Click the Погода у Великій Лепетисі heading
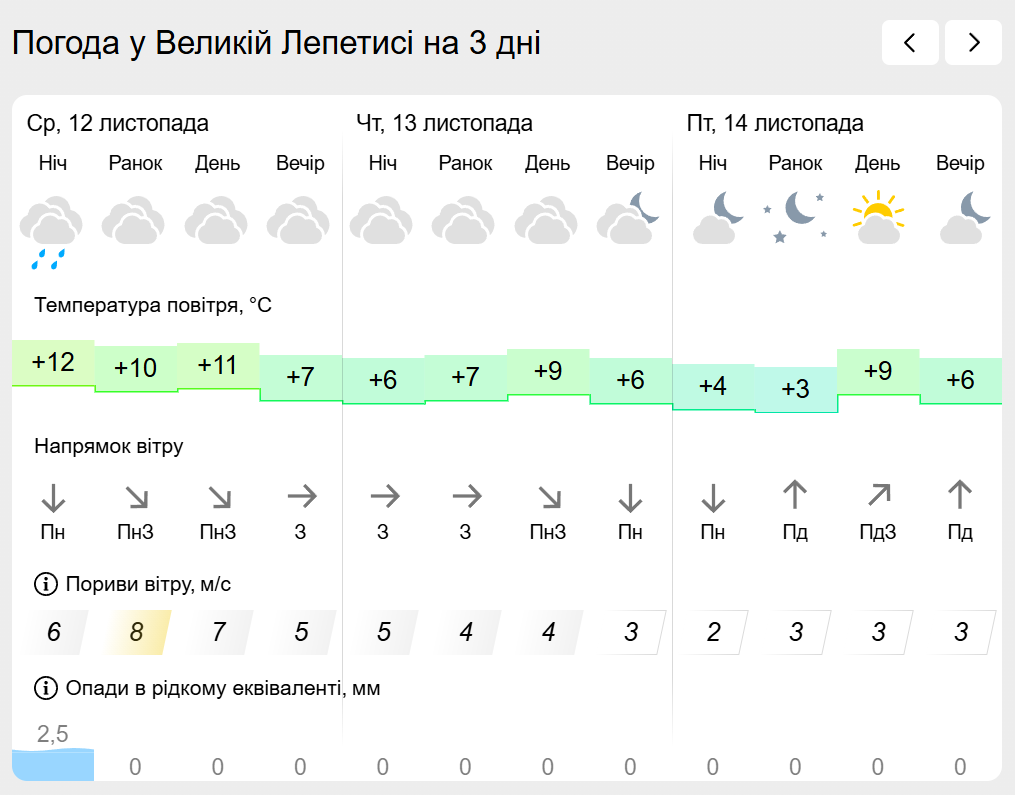 tap(276, 43)
